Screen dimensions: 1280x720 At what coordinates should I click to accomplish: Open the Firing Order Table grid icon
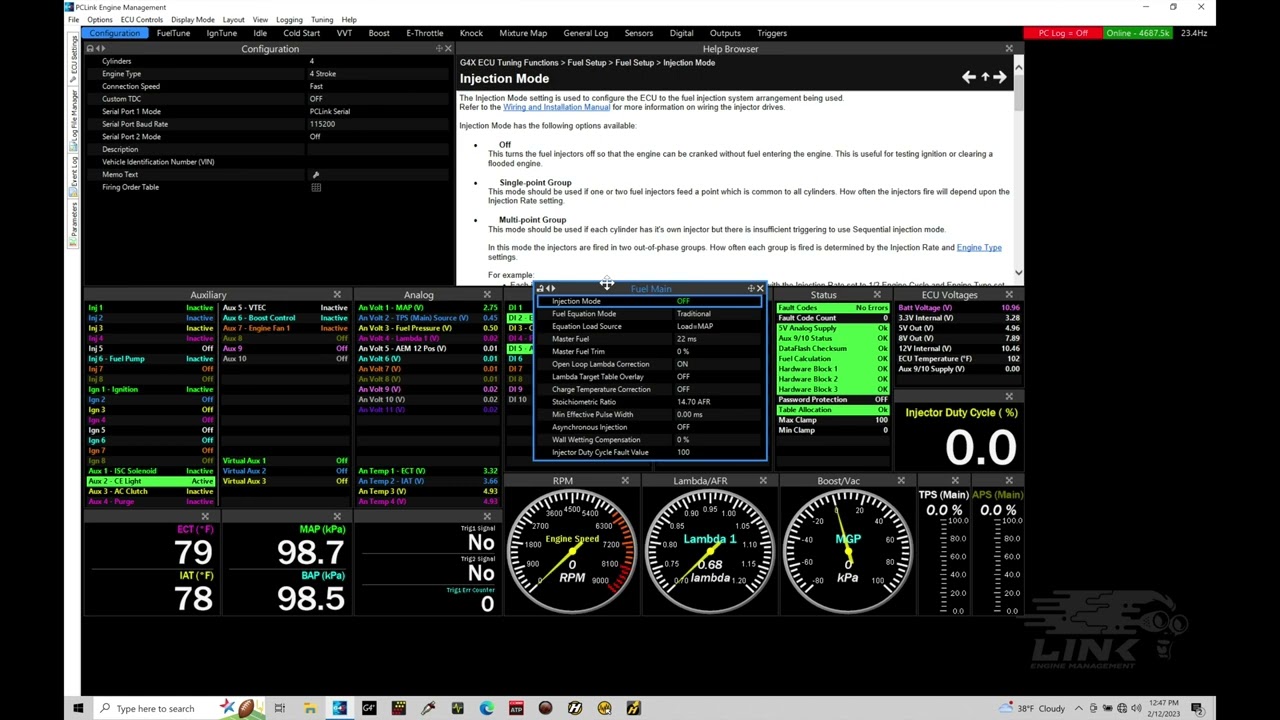316,187
